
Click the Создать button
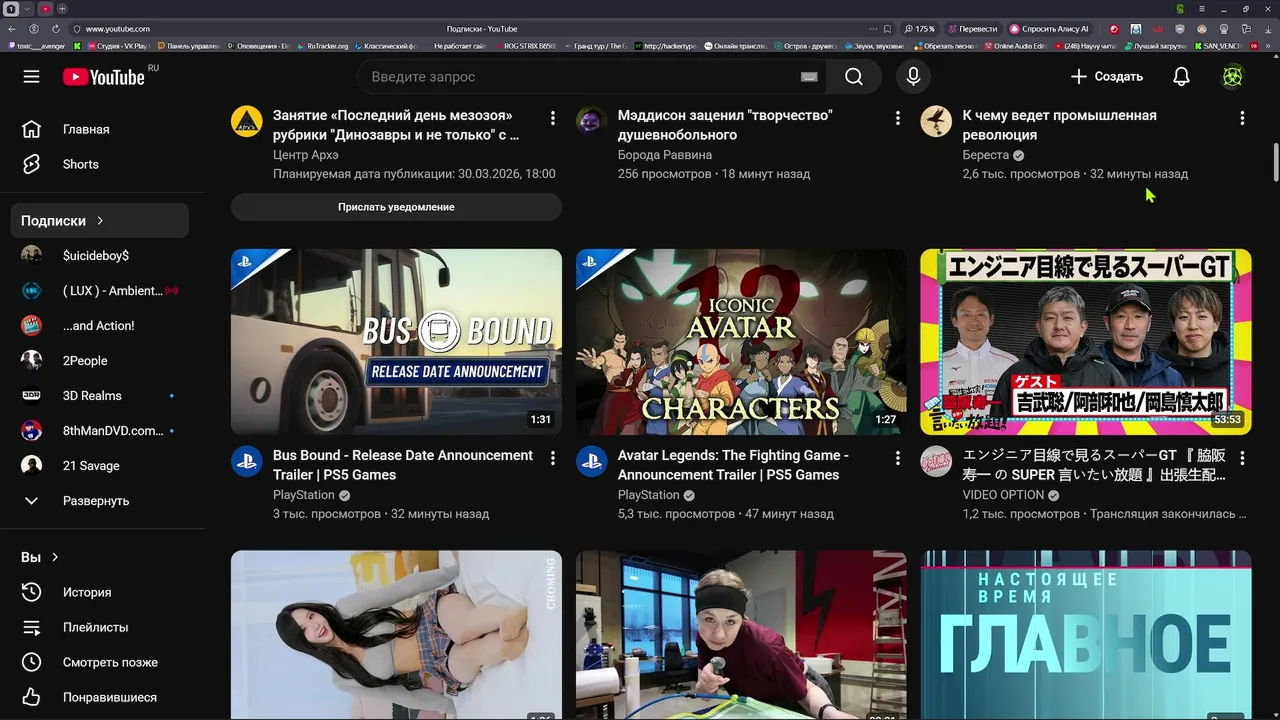(x=1106, y=77)
